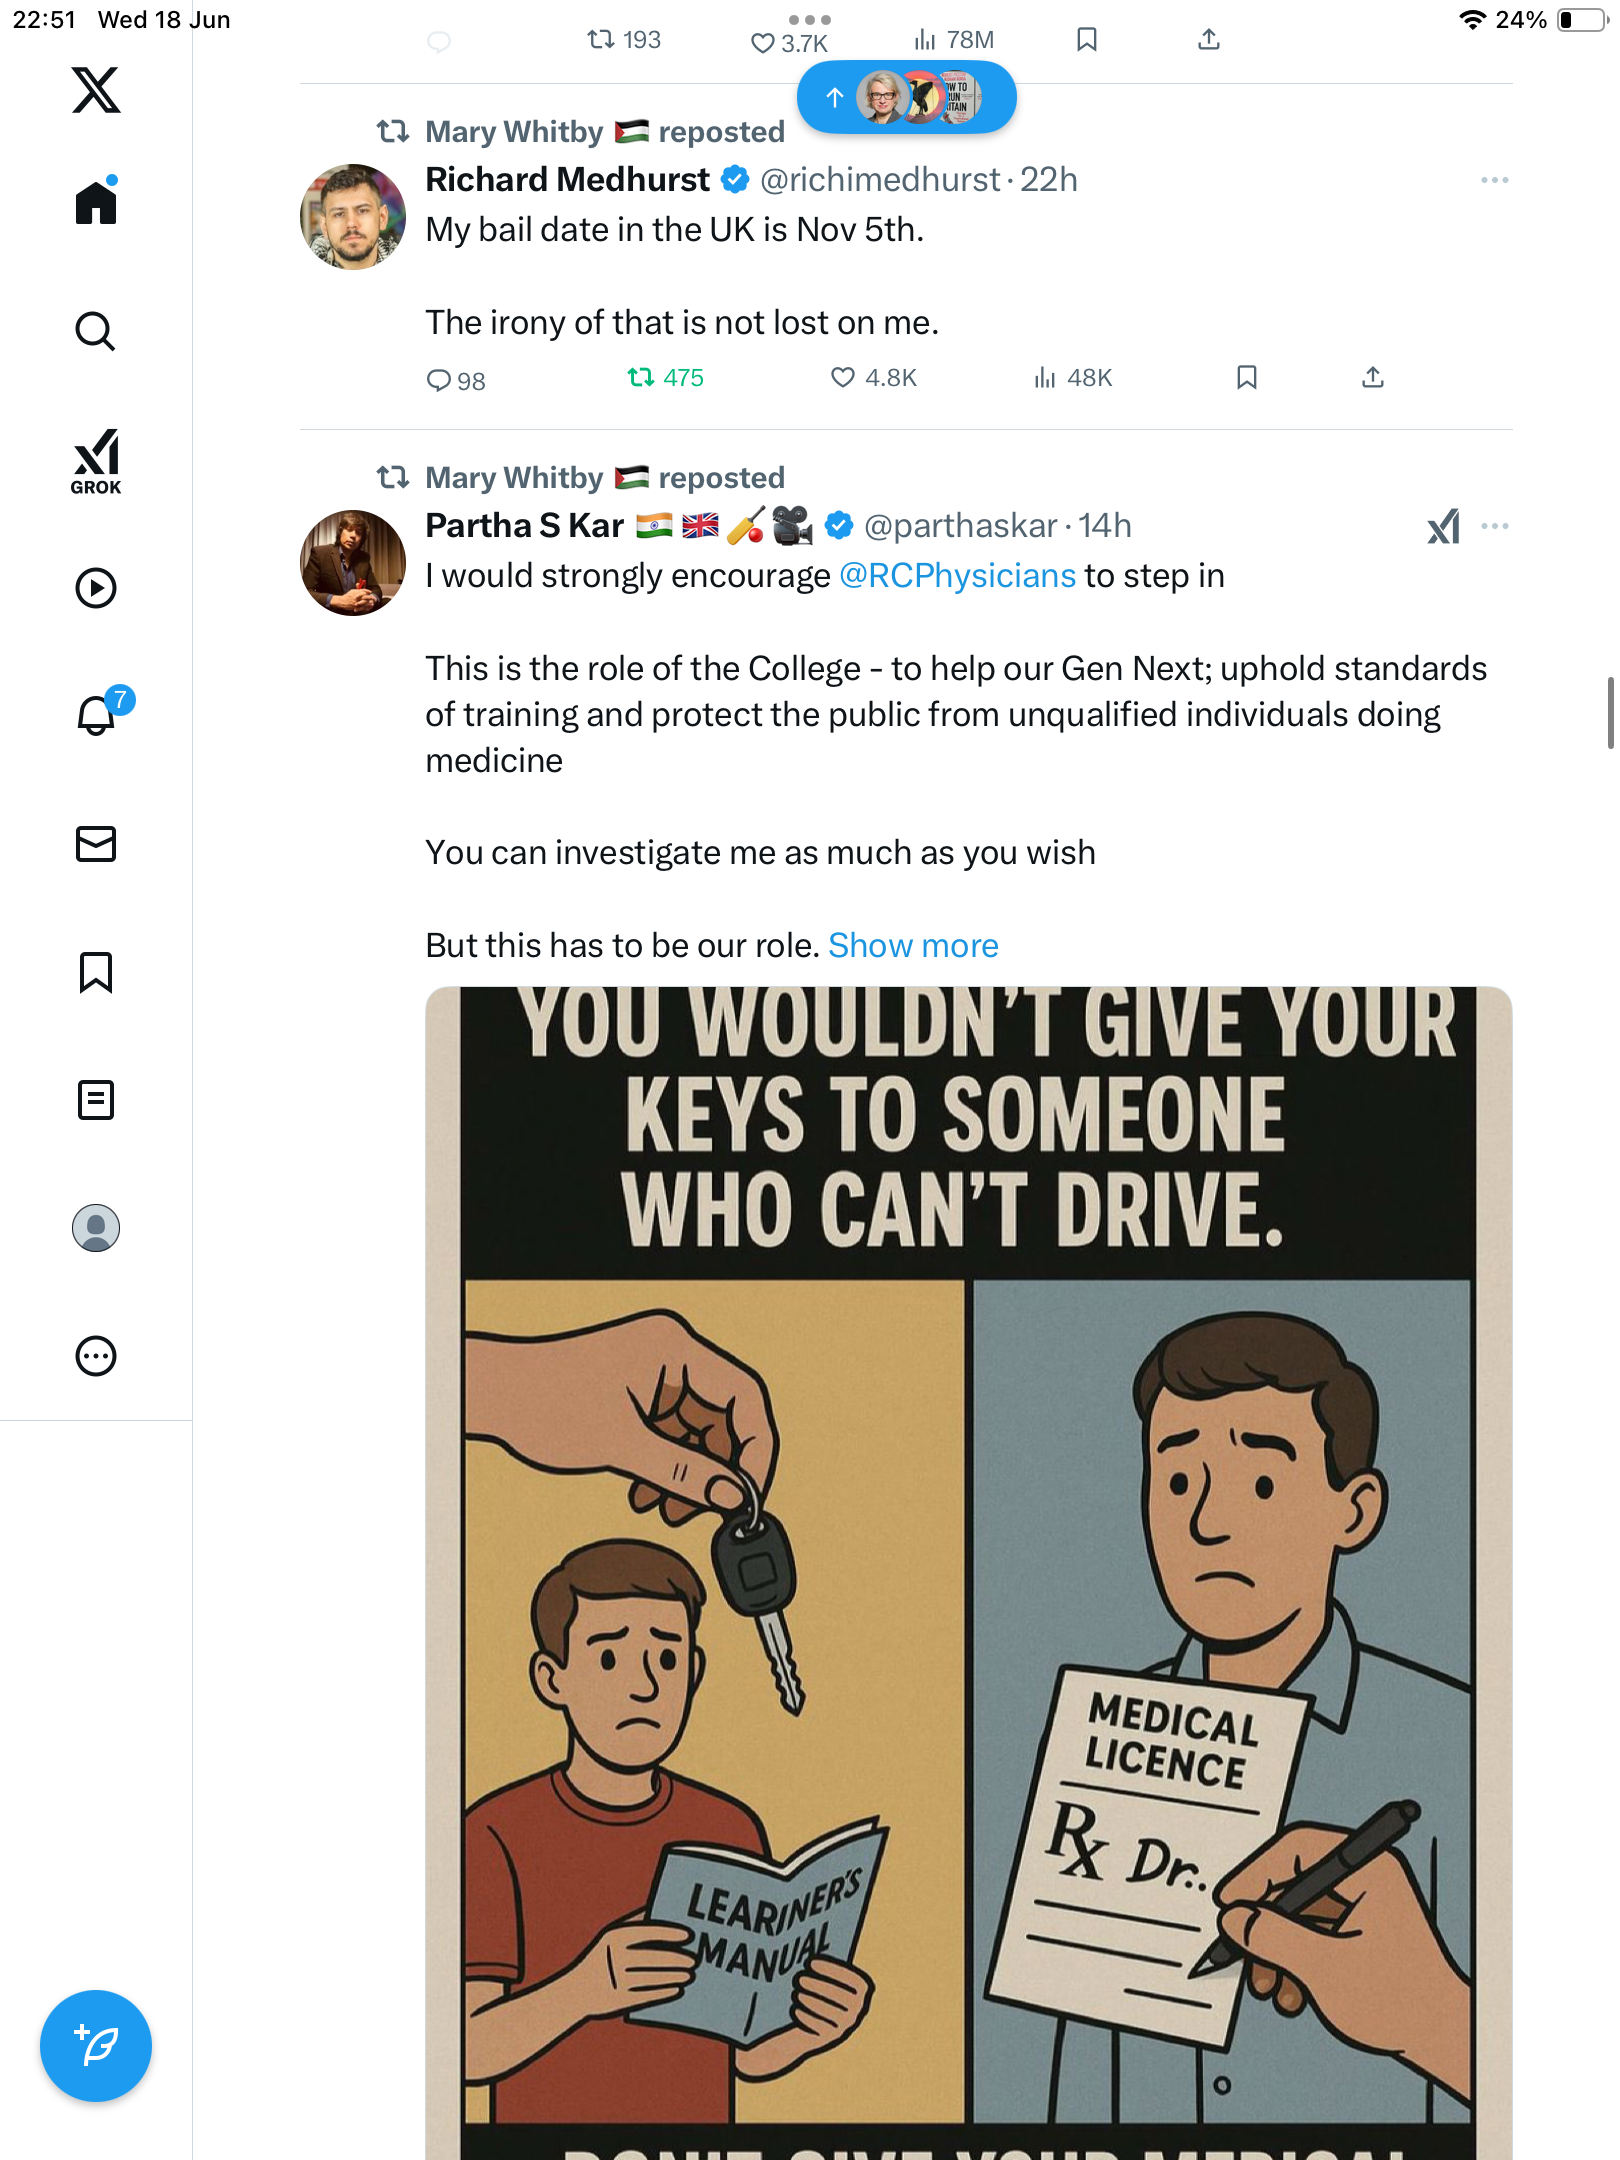Click the timeline scrollbar handle
The width and height of the screenshot is (1620, 2160).
[1610, 712]
